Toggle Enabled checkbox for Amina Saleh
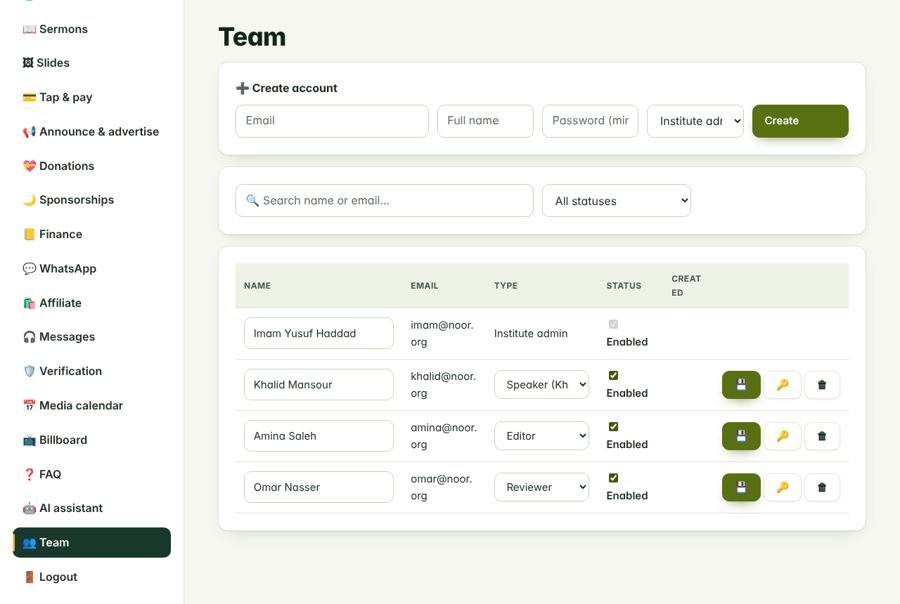Screen dimensions: 900x604 (x=613, y=427)
